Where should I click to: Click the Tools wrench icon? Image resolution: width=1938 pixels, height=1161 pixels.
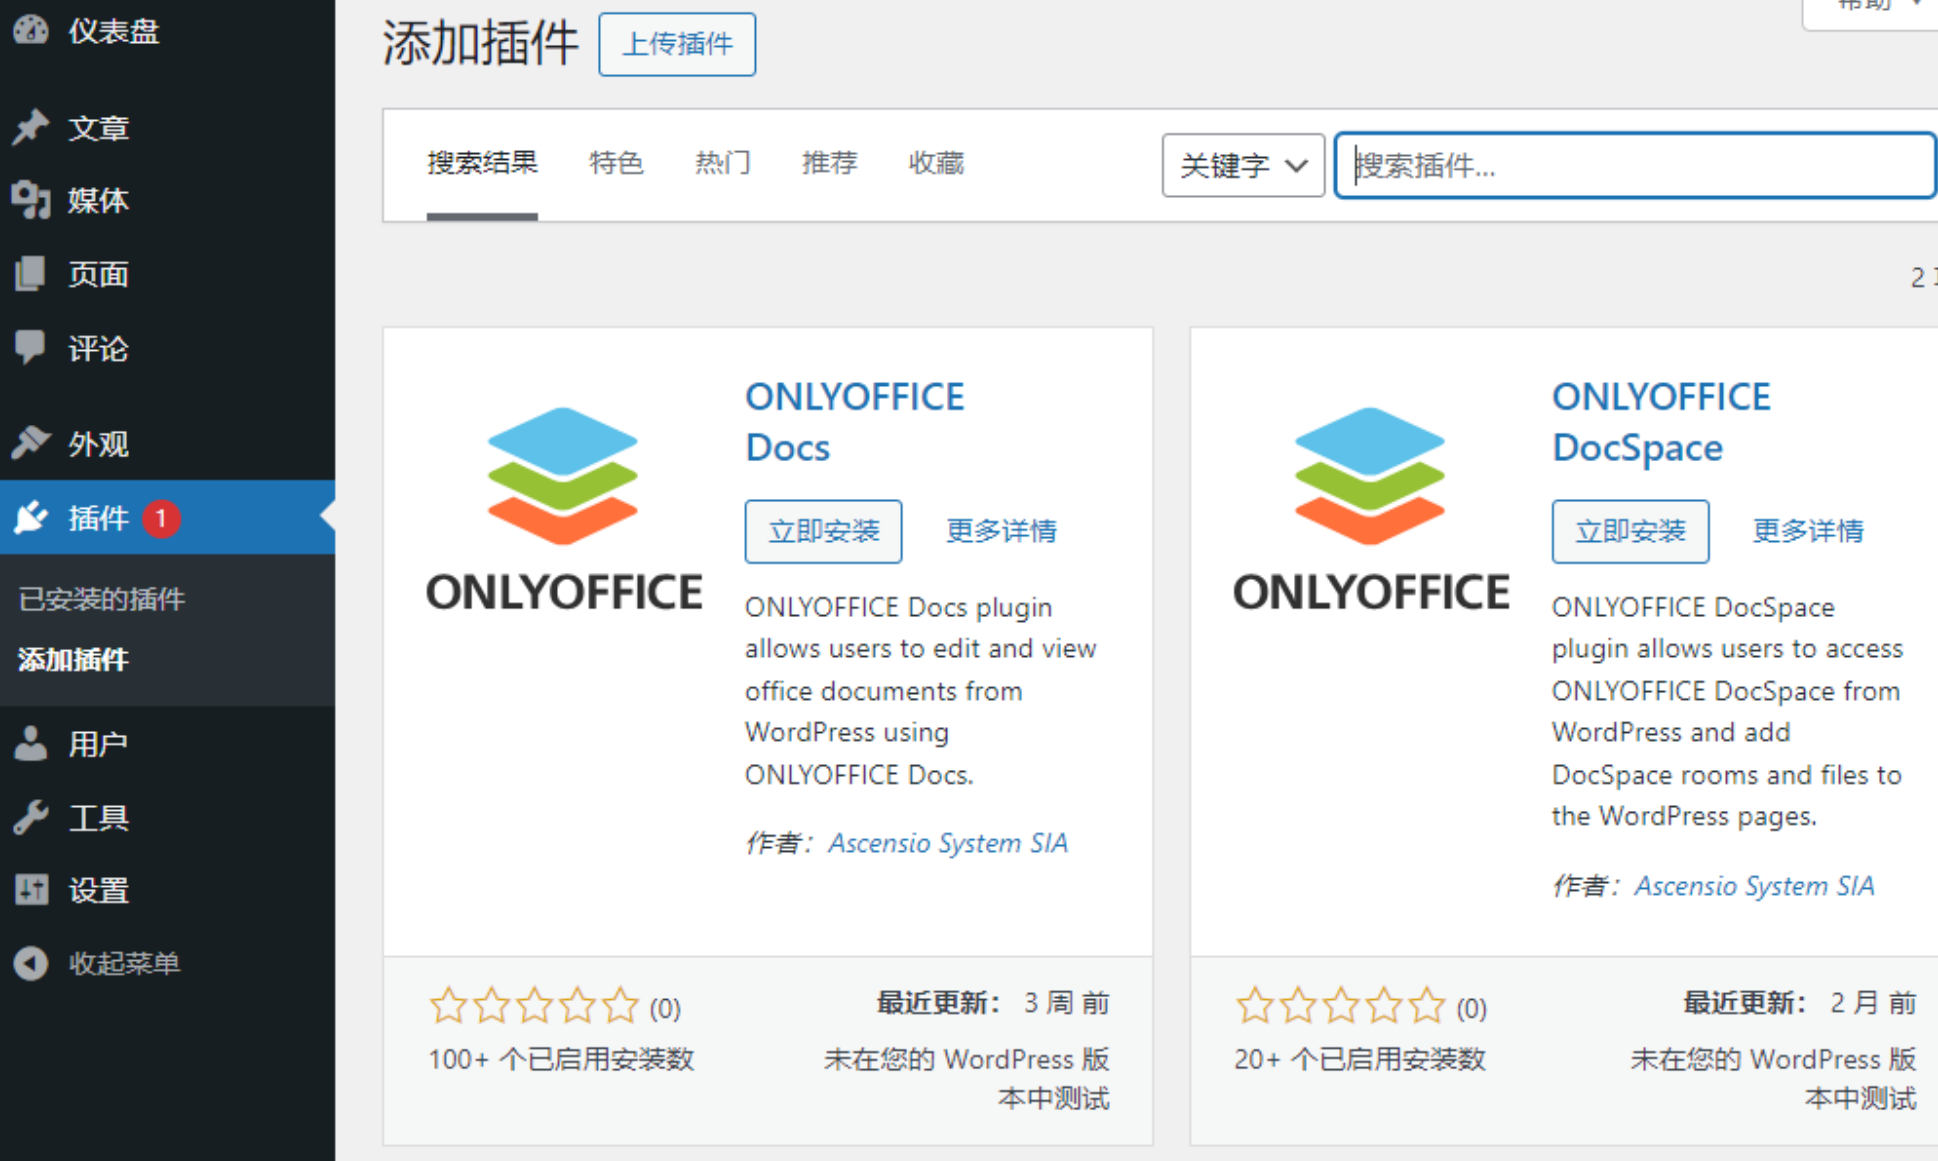[31, 817]
